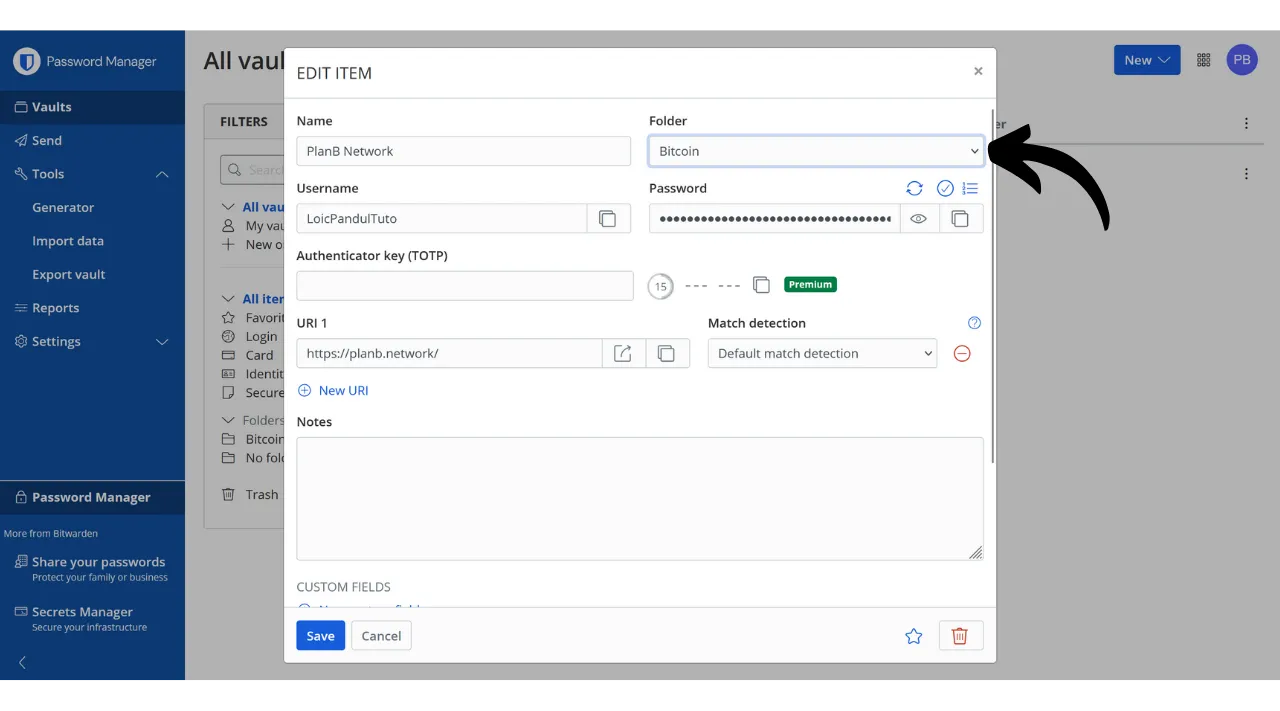This screenshot has height=711, width=1280.
Task: Copy the URI 1 value
Action: click(x=667, y=353)
